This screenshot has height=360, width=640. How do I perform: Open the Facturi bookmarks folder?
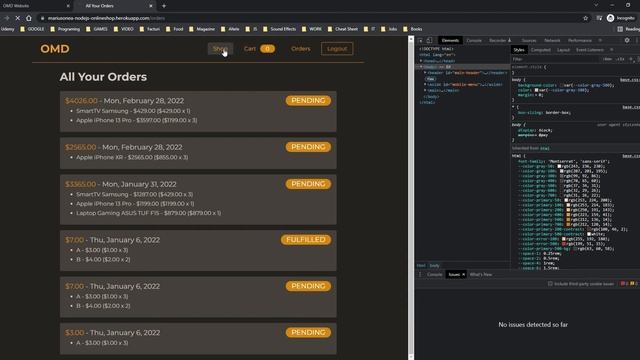pos(150,29)
